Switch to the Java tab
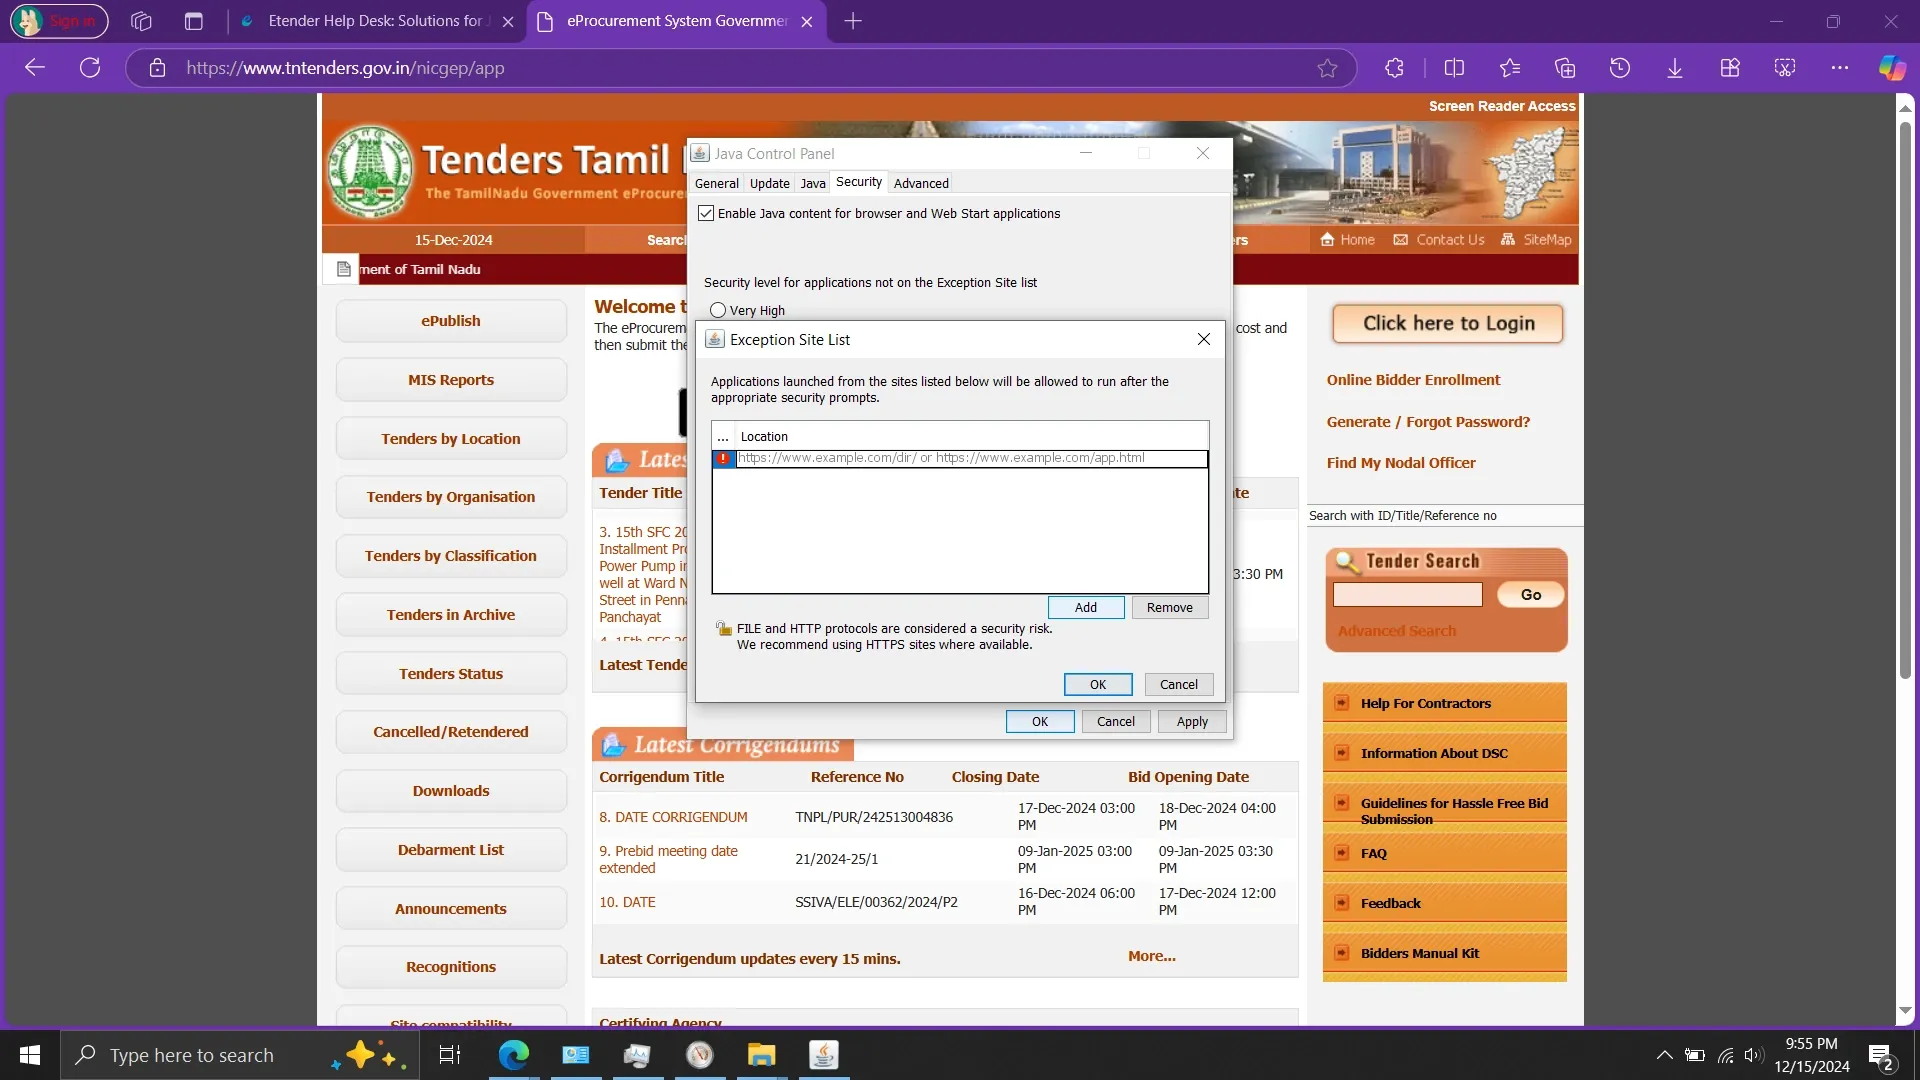The image size is (1920, 1080). click(x=813, y=184)
